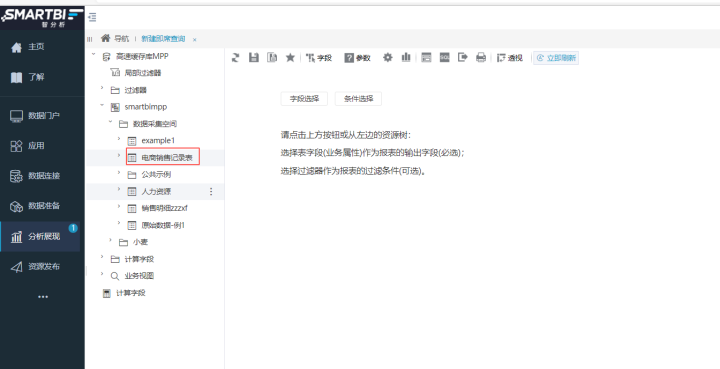This screenshot has width=720, height=369.
Task: Click the 立即刷新 refresh now button
Action: (x=556, y=58)
